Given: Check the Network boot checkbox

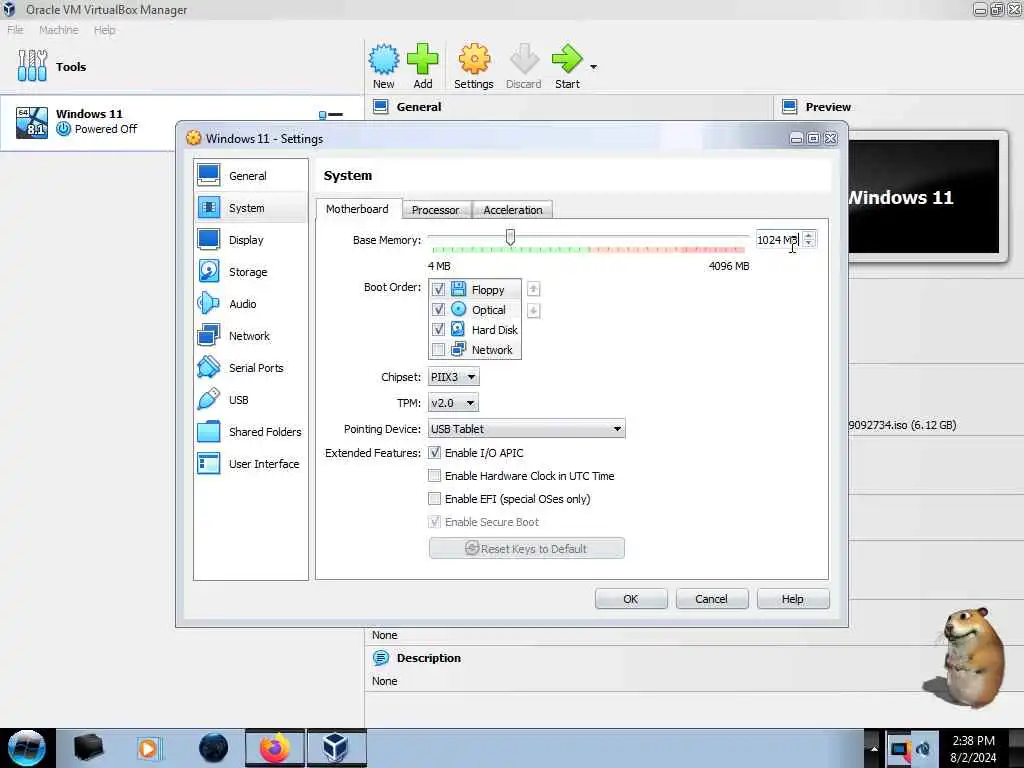Looking at the screenshot, I should 438,350.
